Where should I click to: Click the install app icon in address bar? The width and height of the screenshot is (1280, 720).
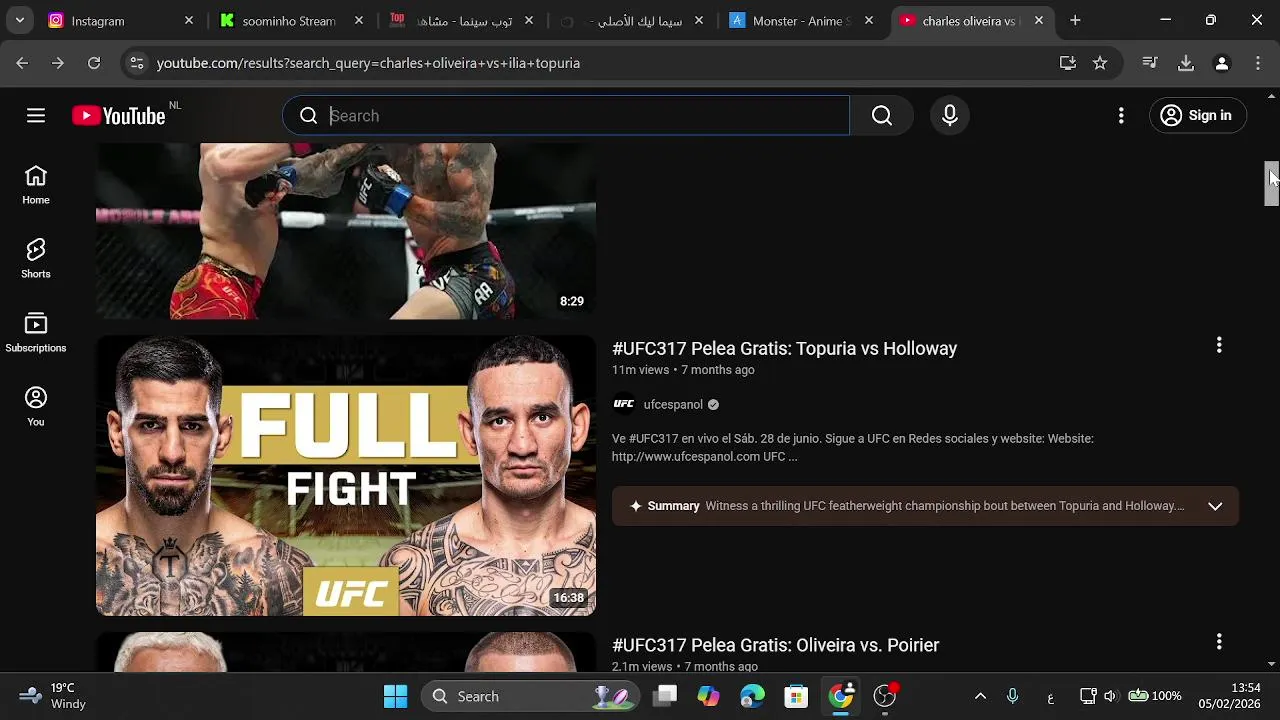click(1068, 63)
